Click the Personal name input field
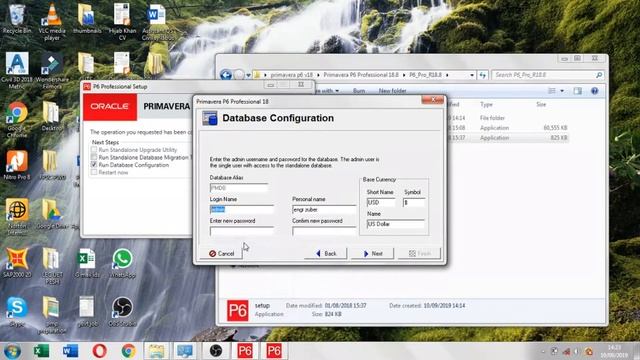Viewport: 640px width, 360px height. point(324,209)
